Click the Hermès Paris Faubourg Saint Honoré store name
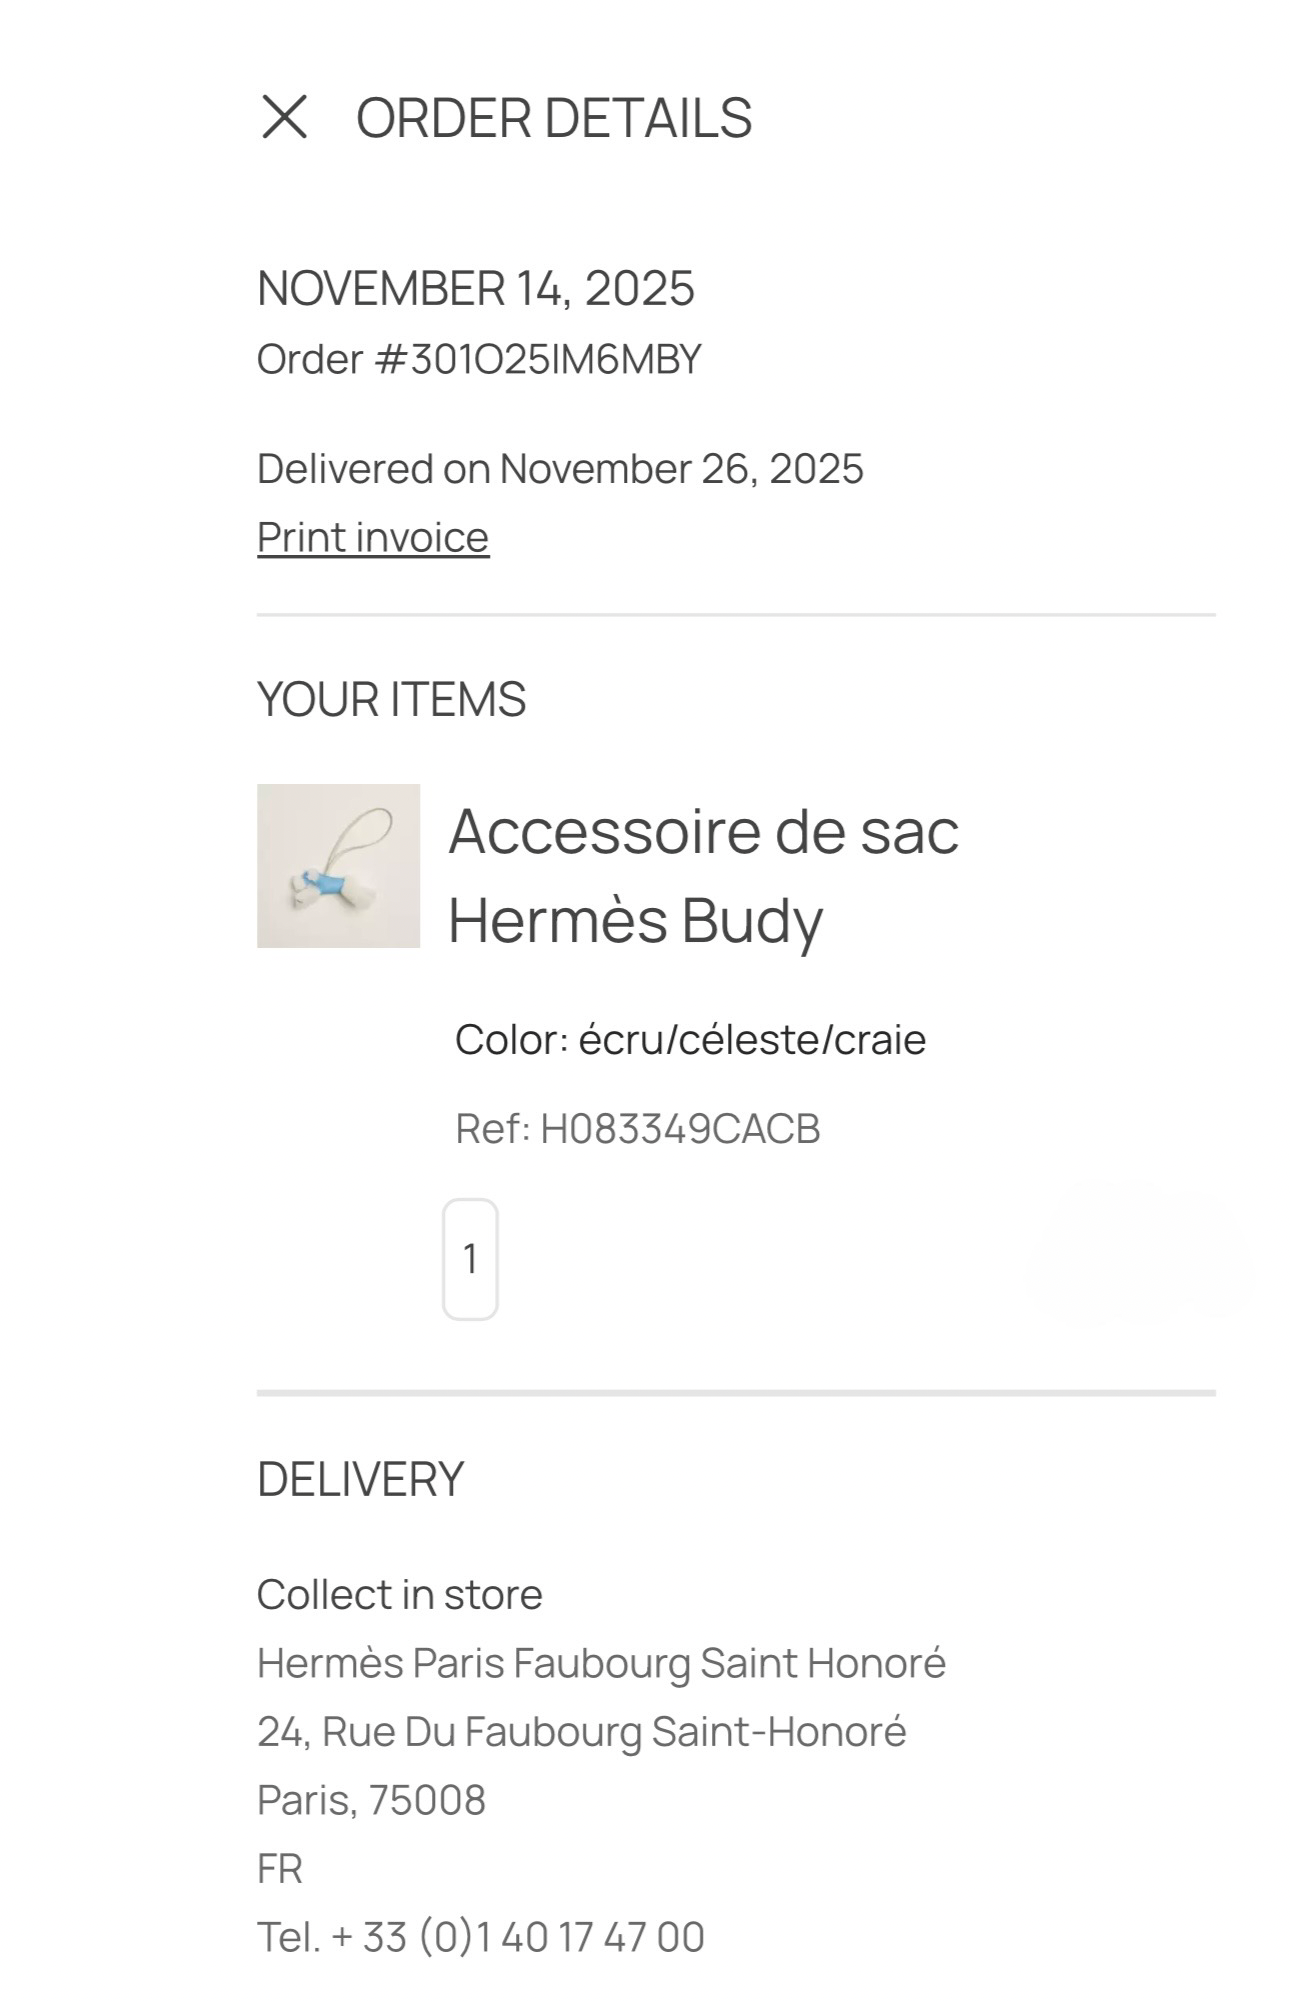The image size is (1290, 2001). 601,1663
